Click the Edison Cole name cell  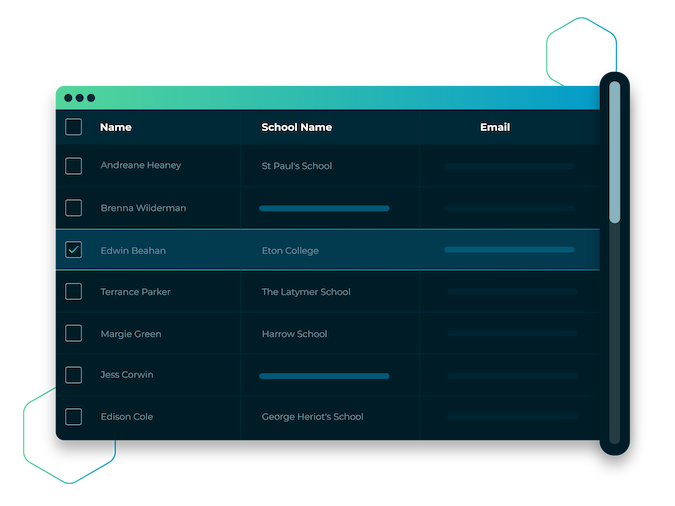click(127, 417)
